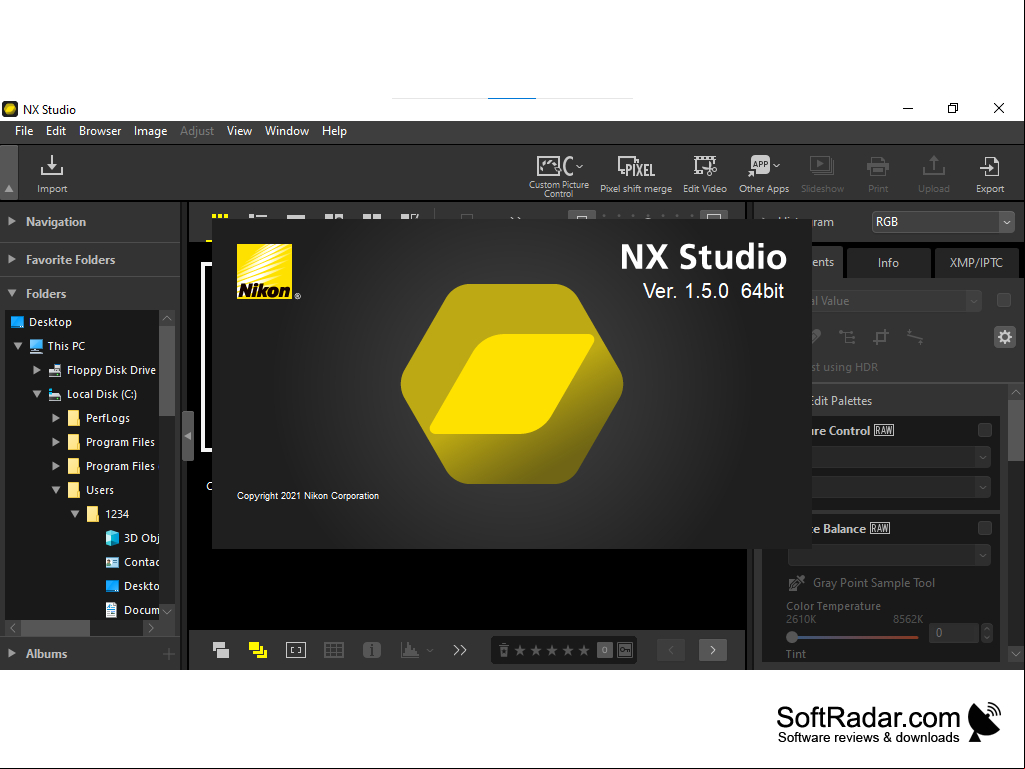Click the label 0 box beside stars
This screenshot has width=1025, height=769.
pos(605,650)
